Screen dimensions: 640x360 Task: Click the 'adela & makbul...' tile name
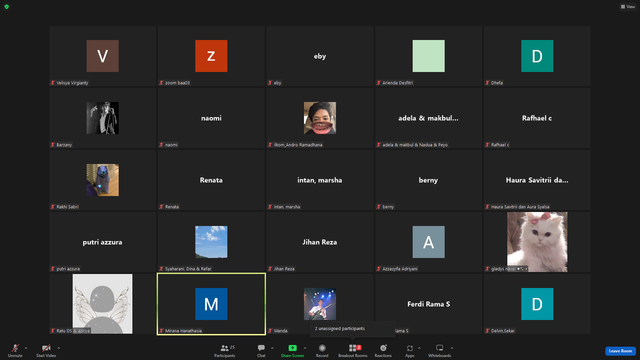(428, 118)
